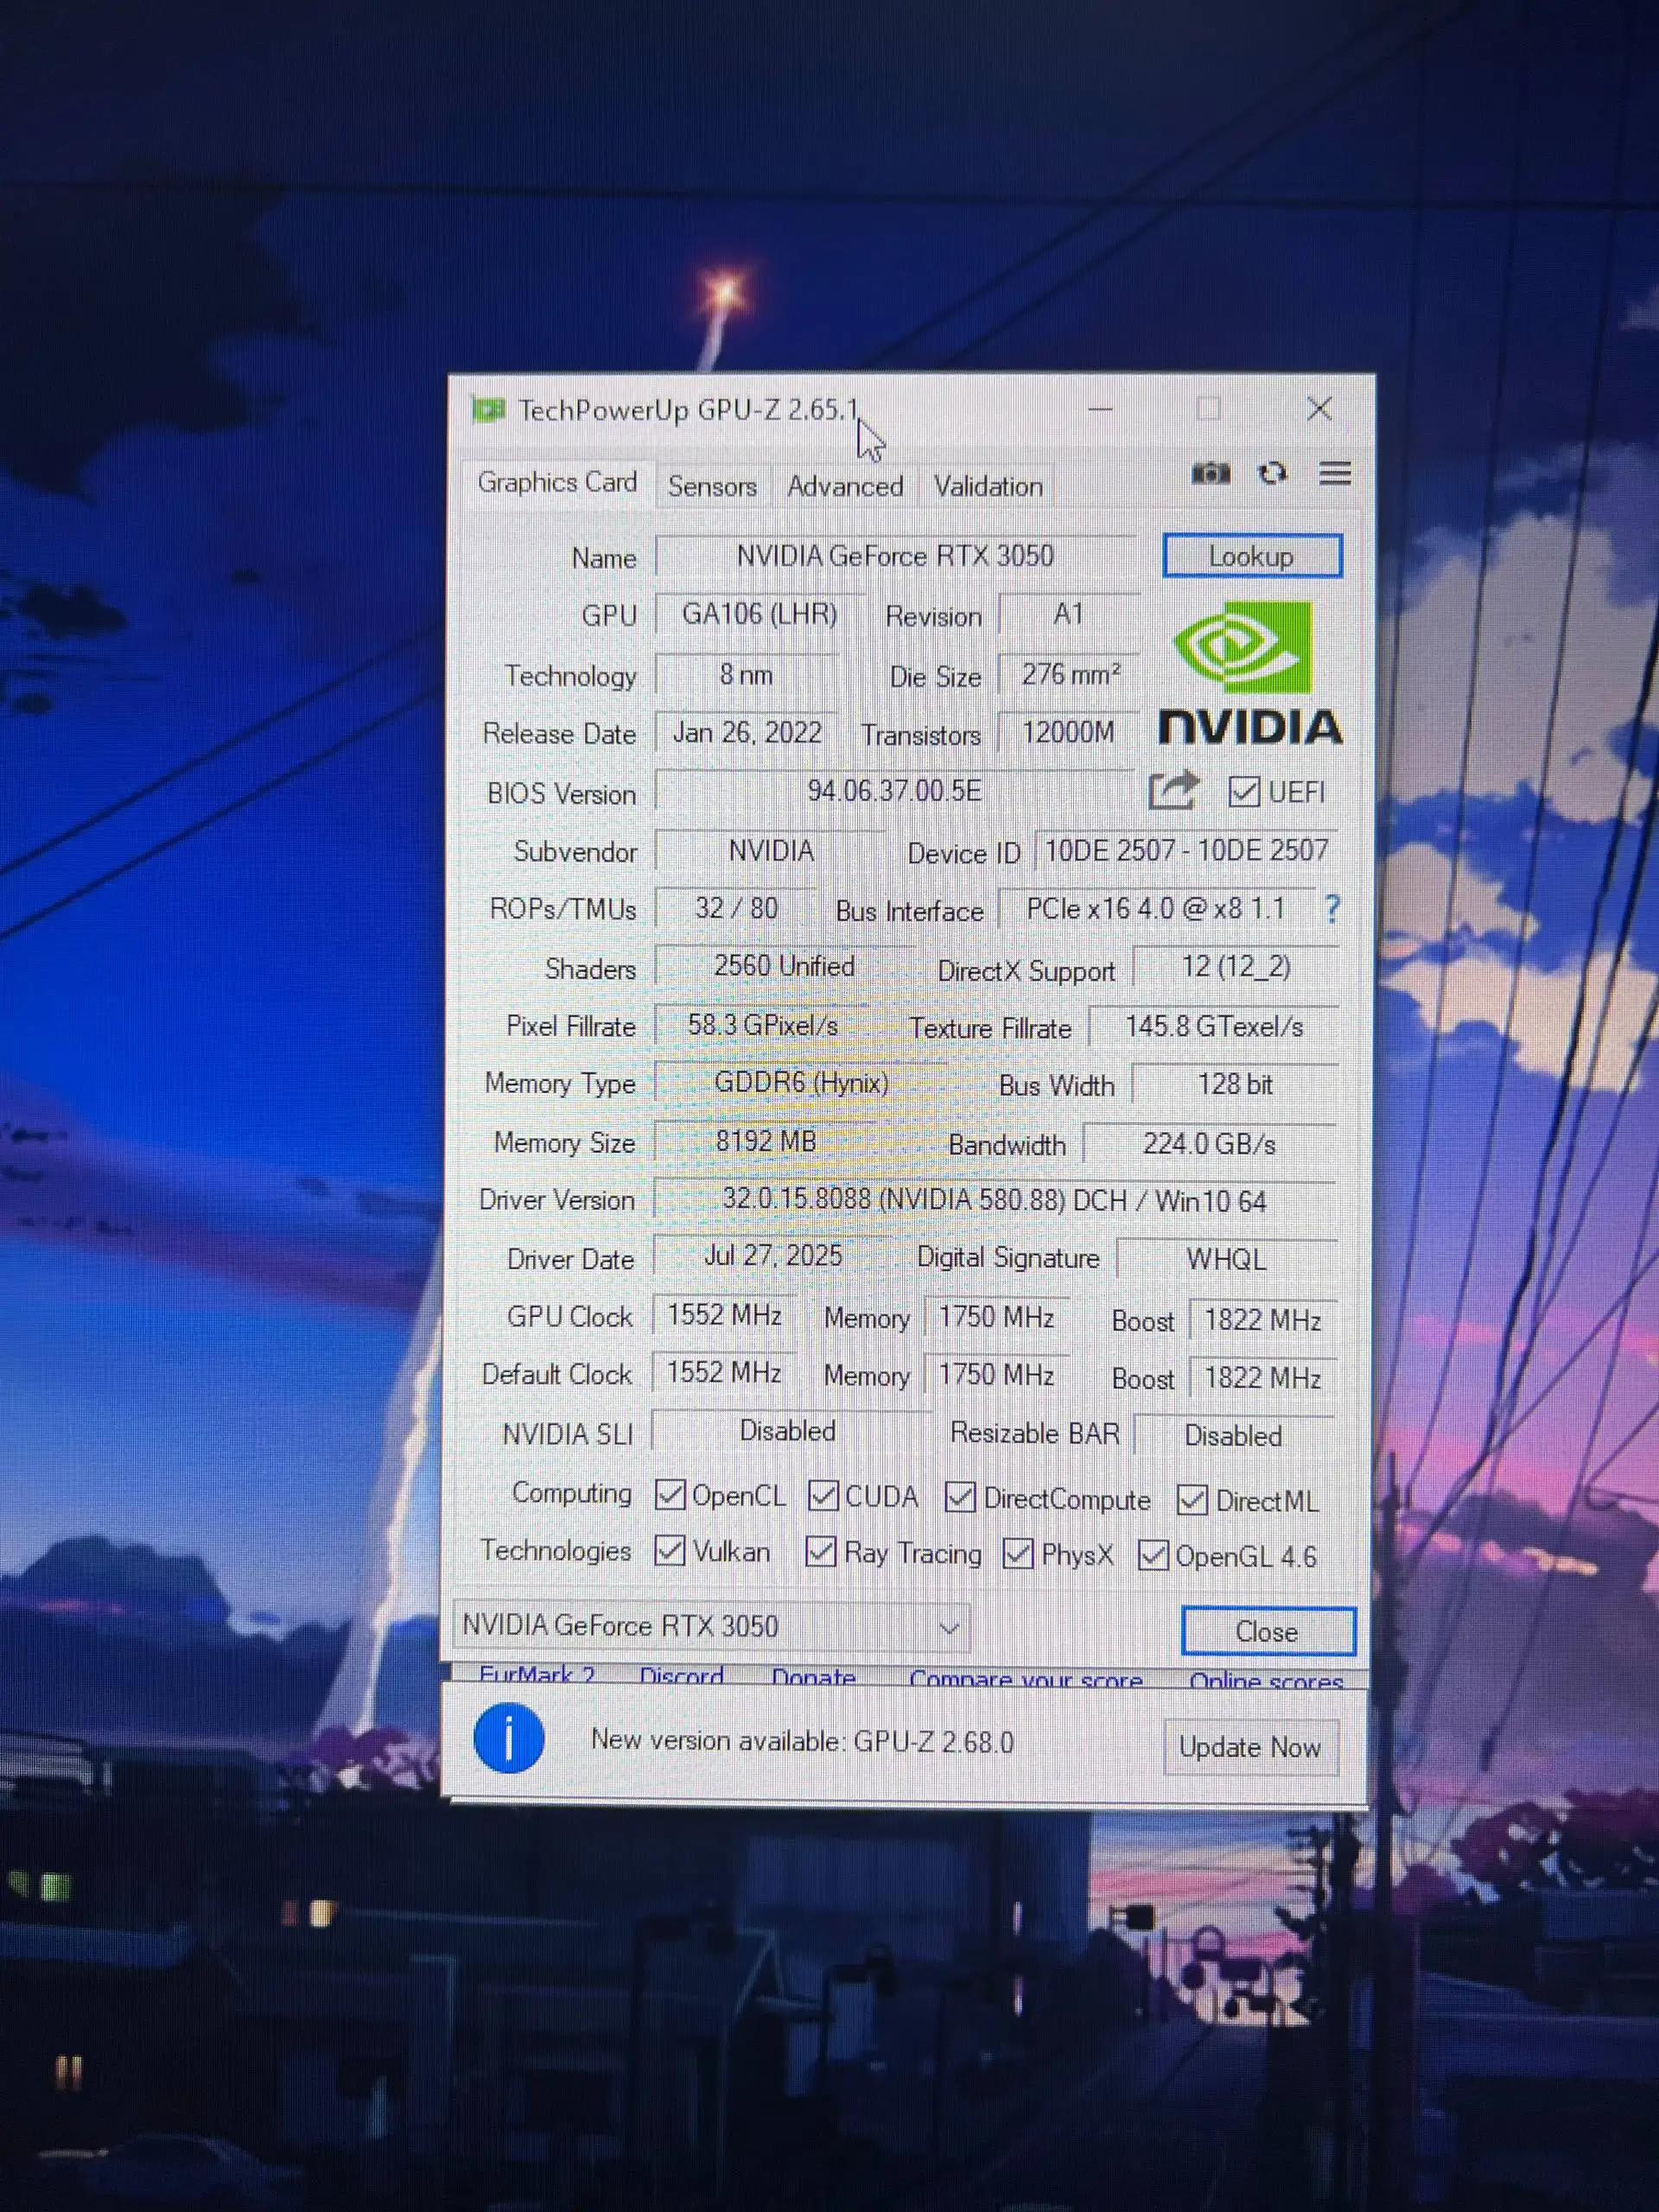Click the Close button
This screenshot has width=1659, height=2212.
(x=1268, y=1631)
